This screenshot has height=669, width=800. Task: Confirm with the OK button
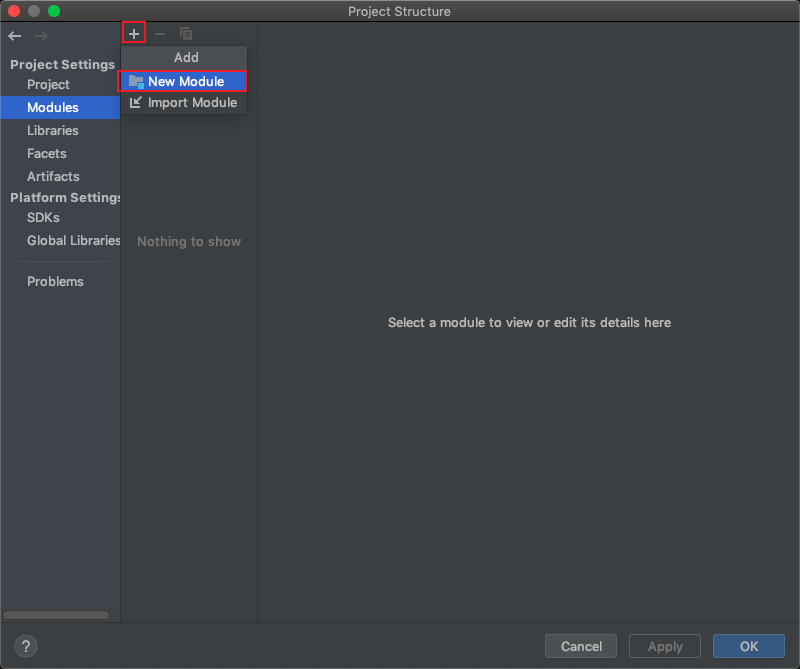point(748,646)
